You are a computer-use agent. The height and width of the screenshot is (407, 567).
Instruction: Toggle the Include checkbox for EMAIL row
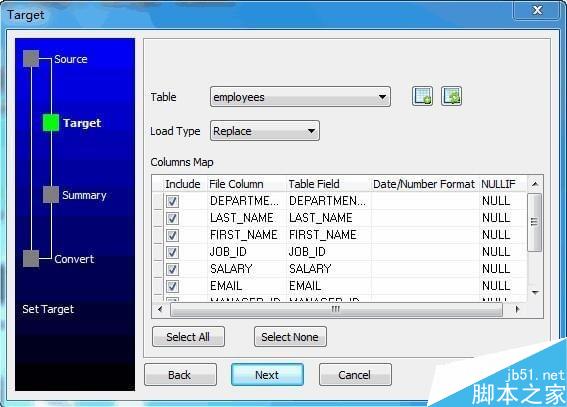[172, 286]
